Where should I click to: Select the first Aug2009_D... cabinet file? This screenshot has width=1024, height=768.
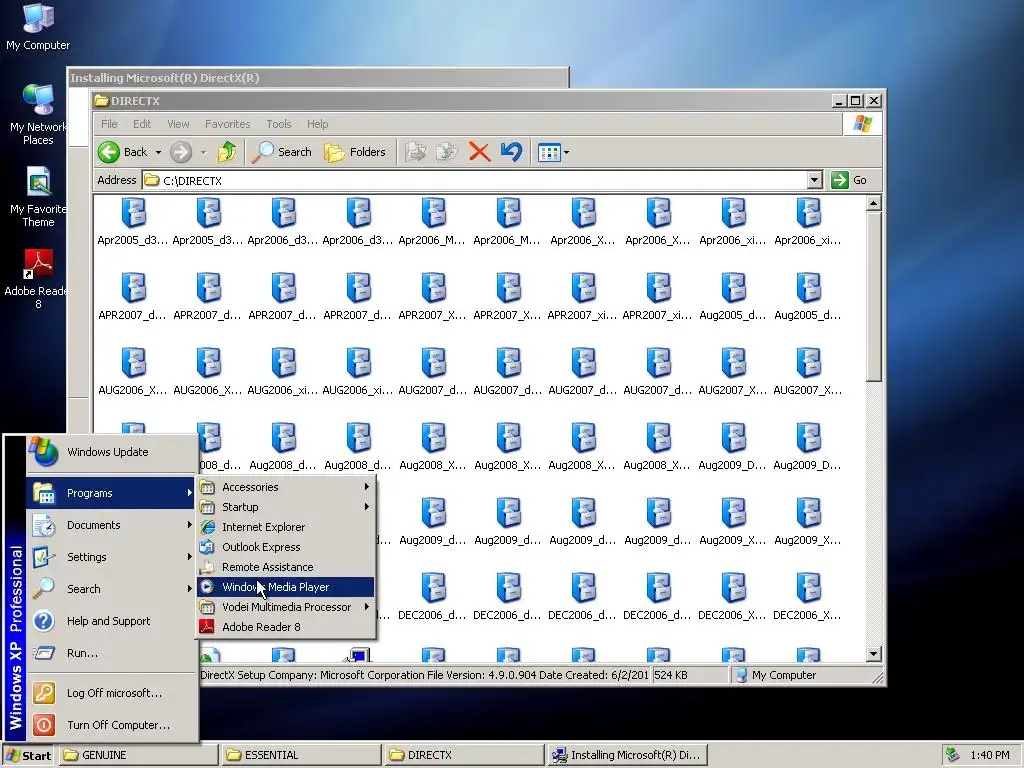[x=733, y=447]
